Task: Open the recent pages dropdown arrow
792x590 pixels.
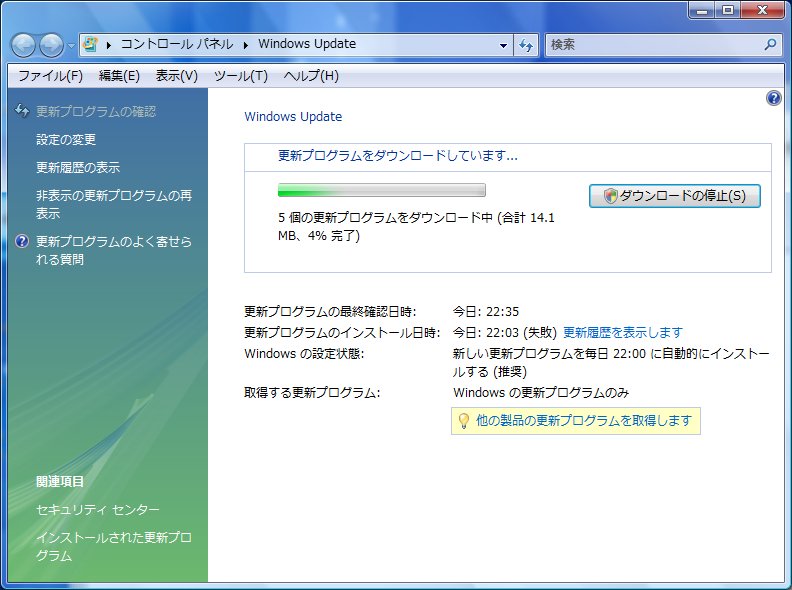Action: (71, 45)
